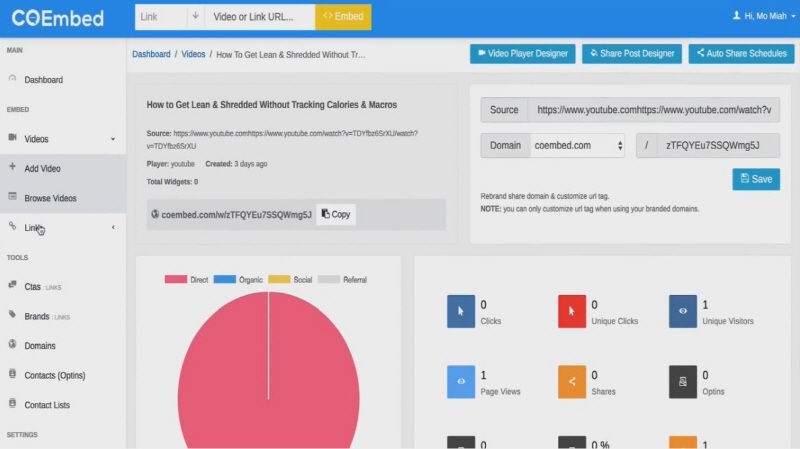
Task: Click the Video or Link URL field
Action: (259, 17)
